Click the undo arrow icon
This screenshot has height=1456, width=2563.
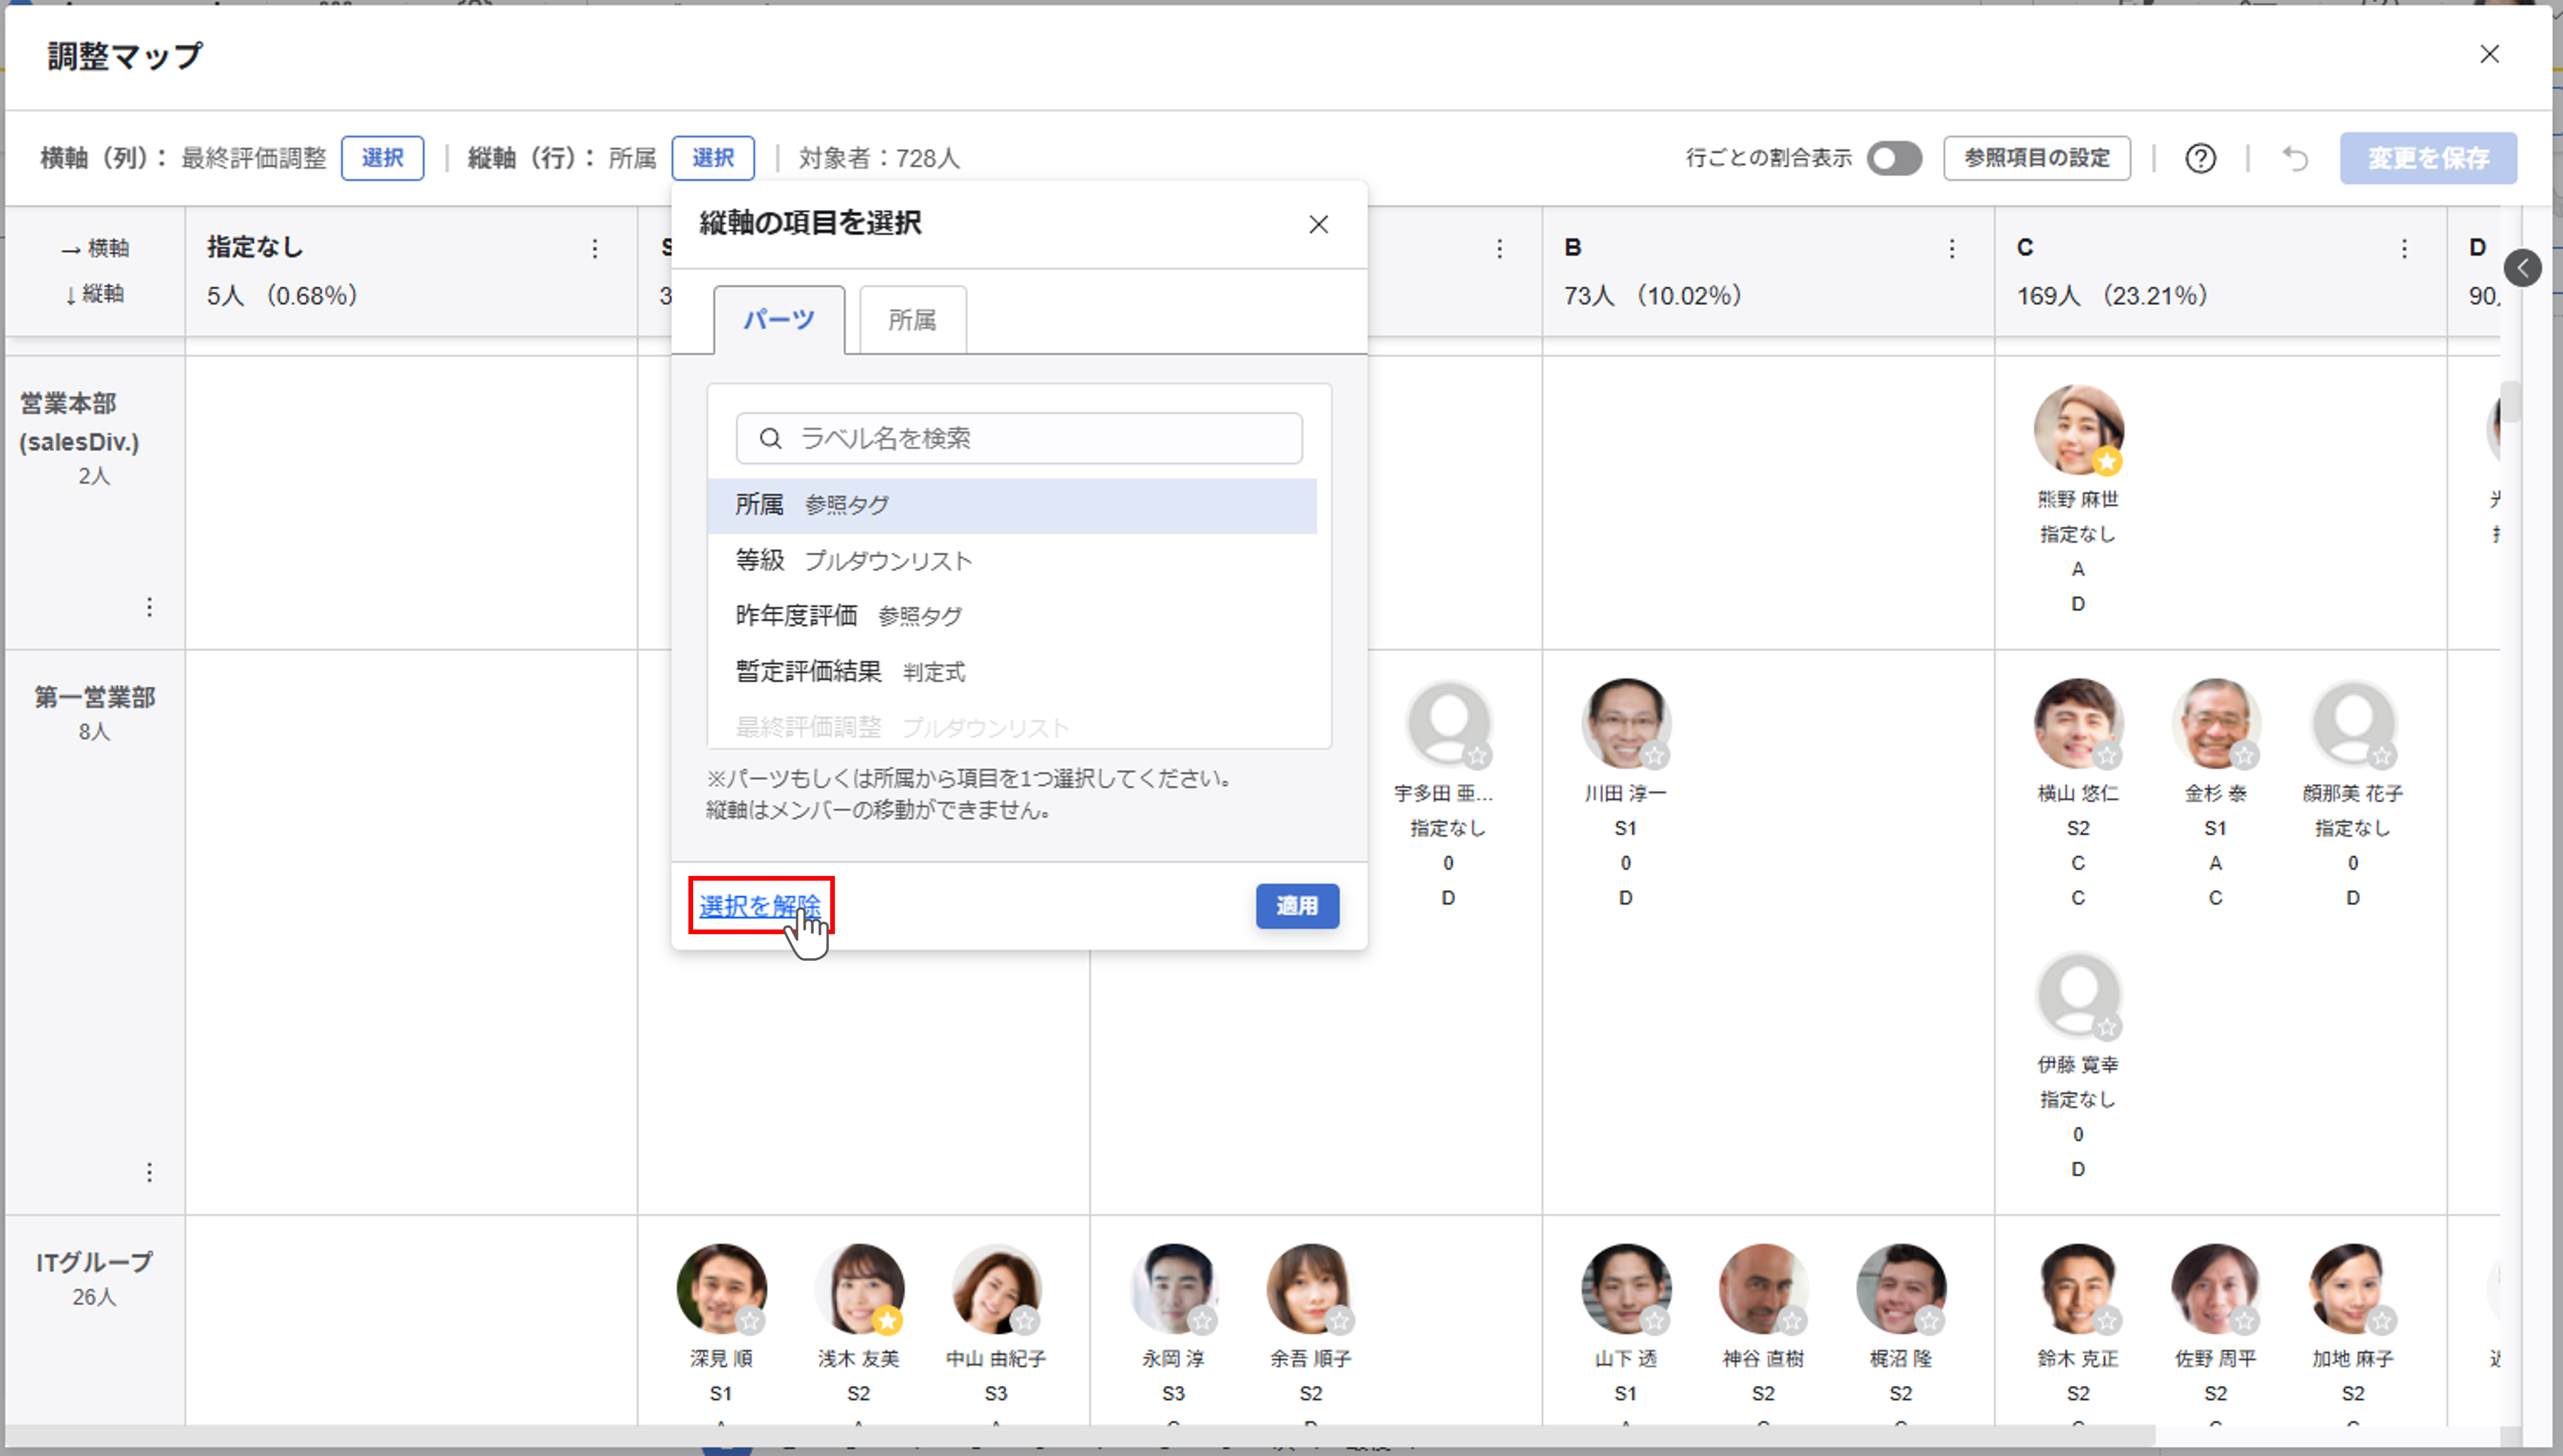2295,158
